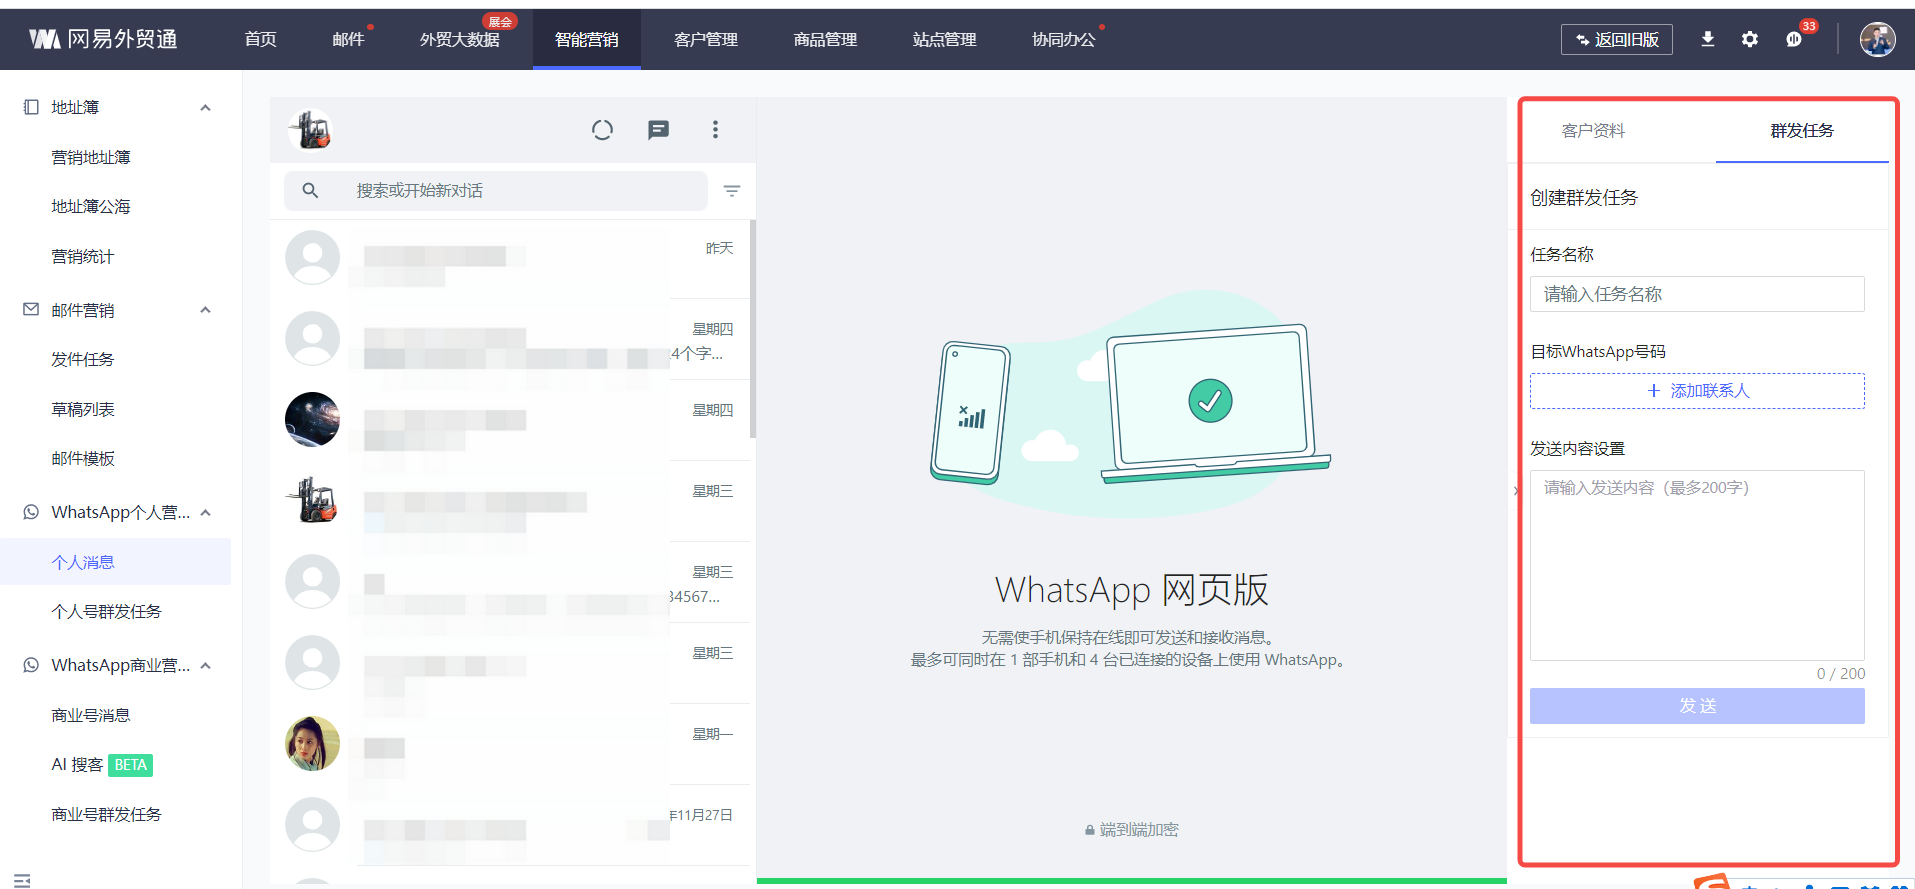Image resolution: width=1915 pixels, height=889 pixels.
Task: Focus the 发送内容 text area
Action: pyautogui.click(x=1697, y=565)
